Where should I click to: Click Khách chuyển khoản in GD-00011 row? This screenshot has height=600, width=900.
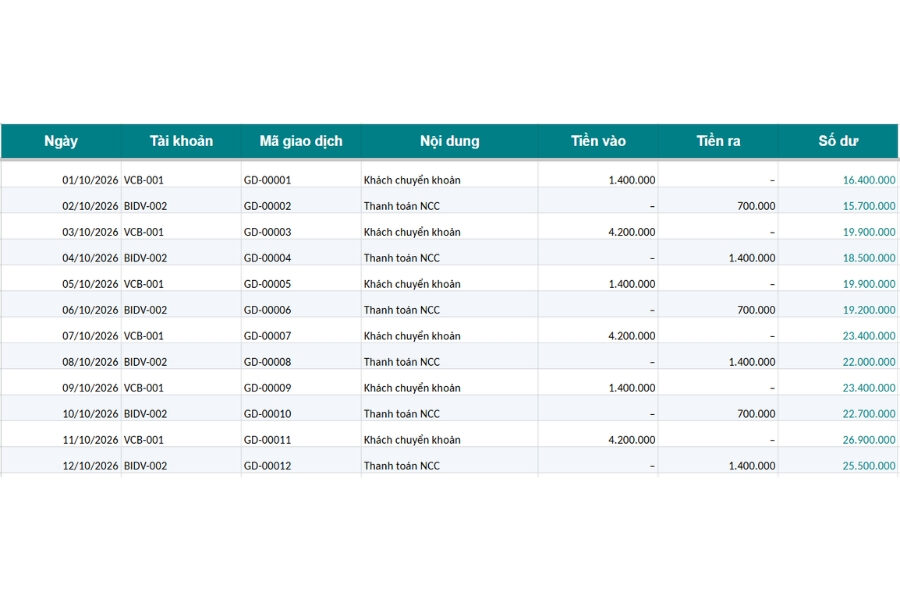pos(412,439)
